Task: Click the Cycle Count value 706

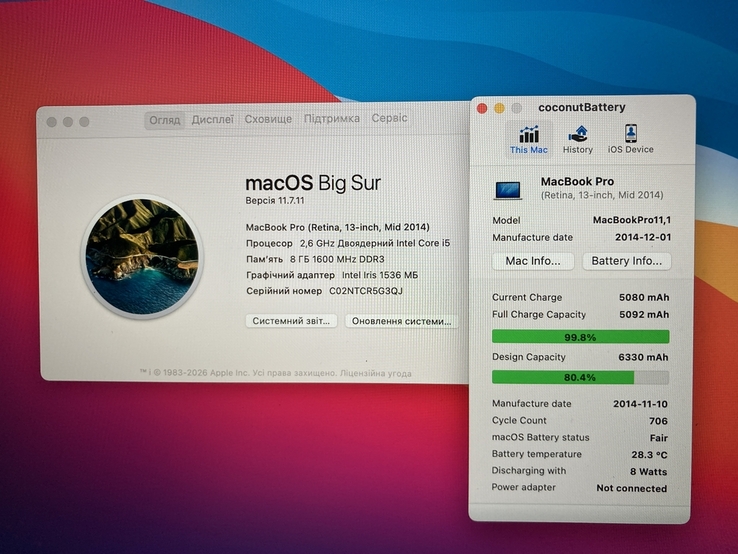Action: (658, 421)
